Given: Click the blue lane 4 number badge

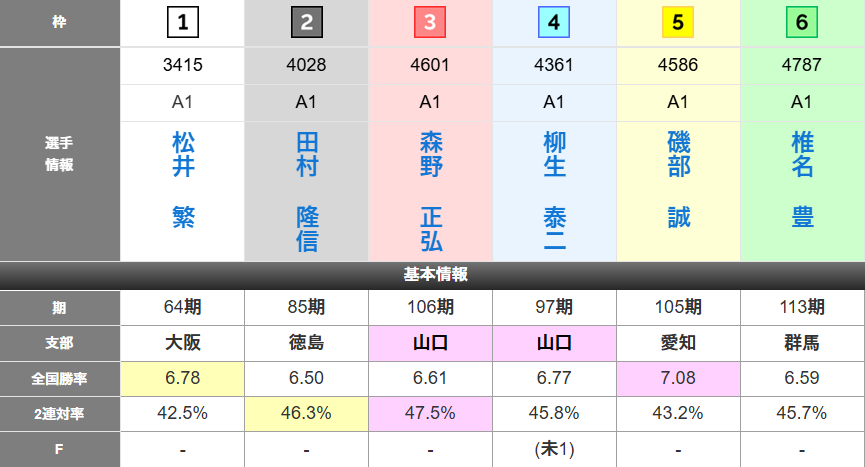Looking at the screenshot, I should [x=554, y=22].
